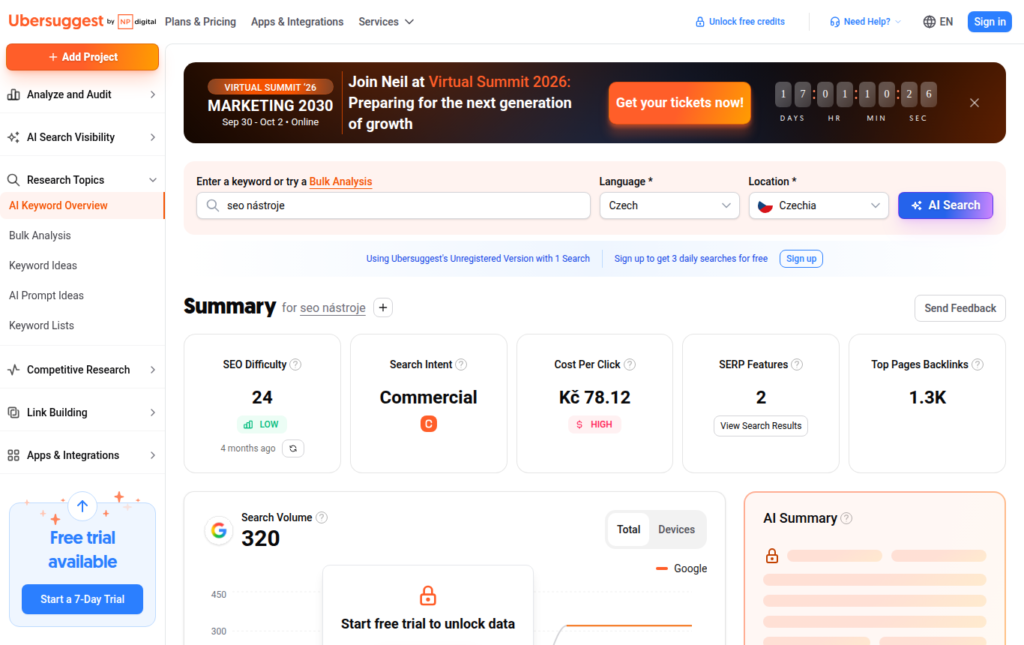Viewport: 1024px width, 645px height.
Task: Click the search icon inside keyword field
Action: [x=212, y=206]
